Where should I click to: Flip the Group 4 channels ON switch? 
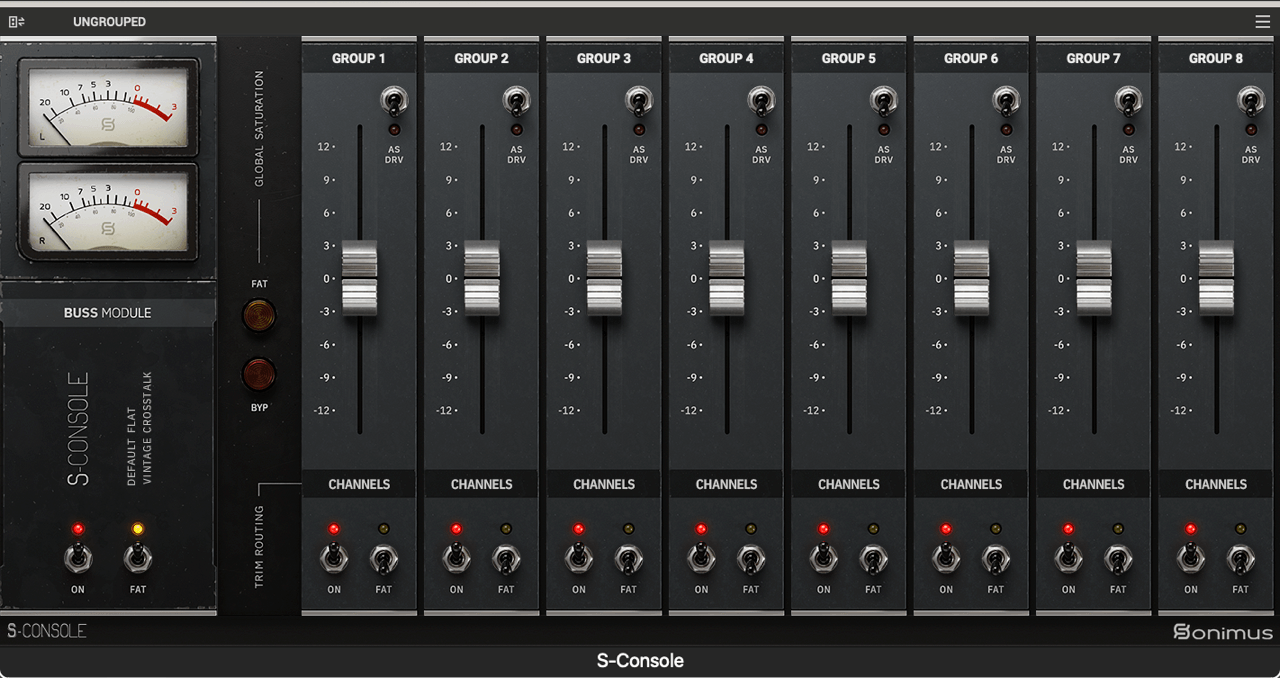(701, 557)
